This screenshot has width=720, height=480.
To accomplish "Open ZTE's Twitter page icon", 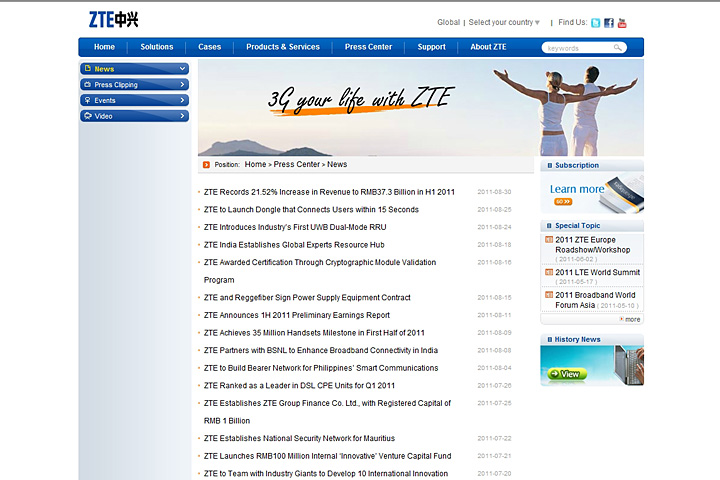I will pos(596,23).
